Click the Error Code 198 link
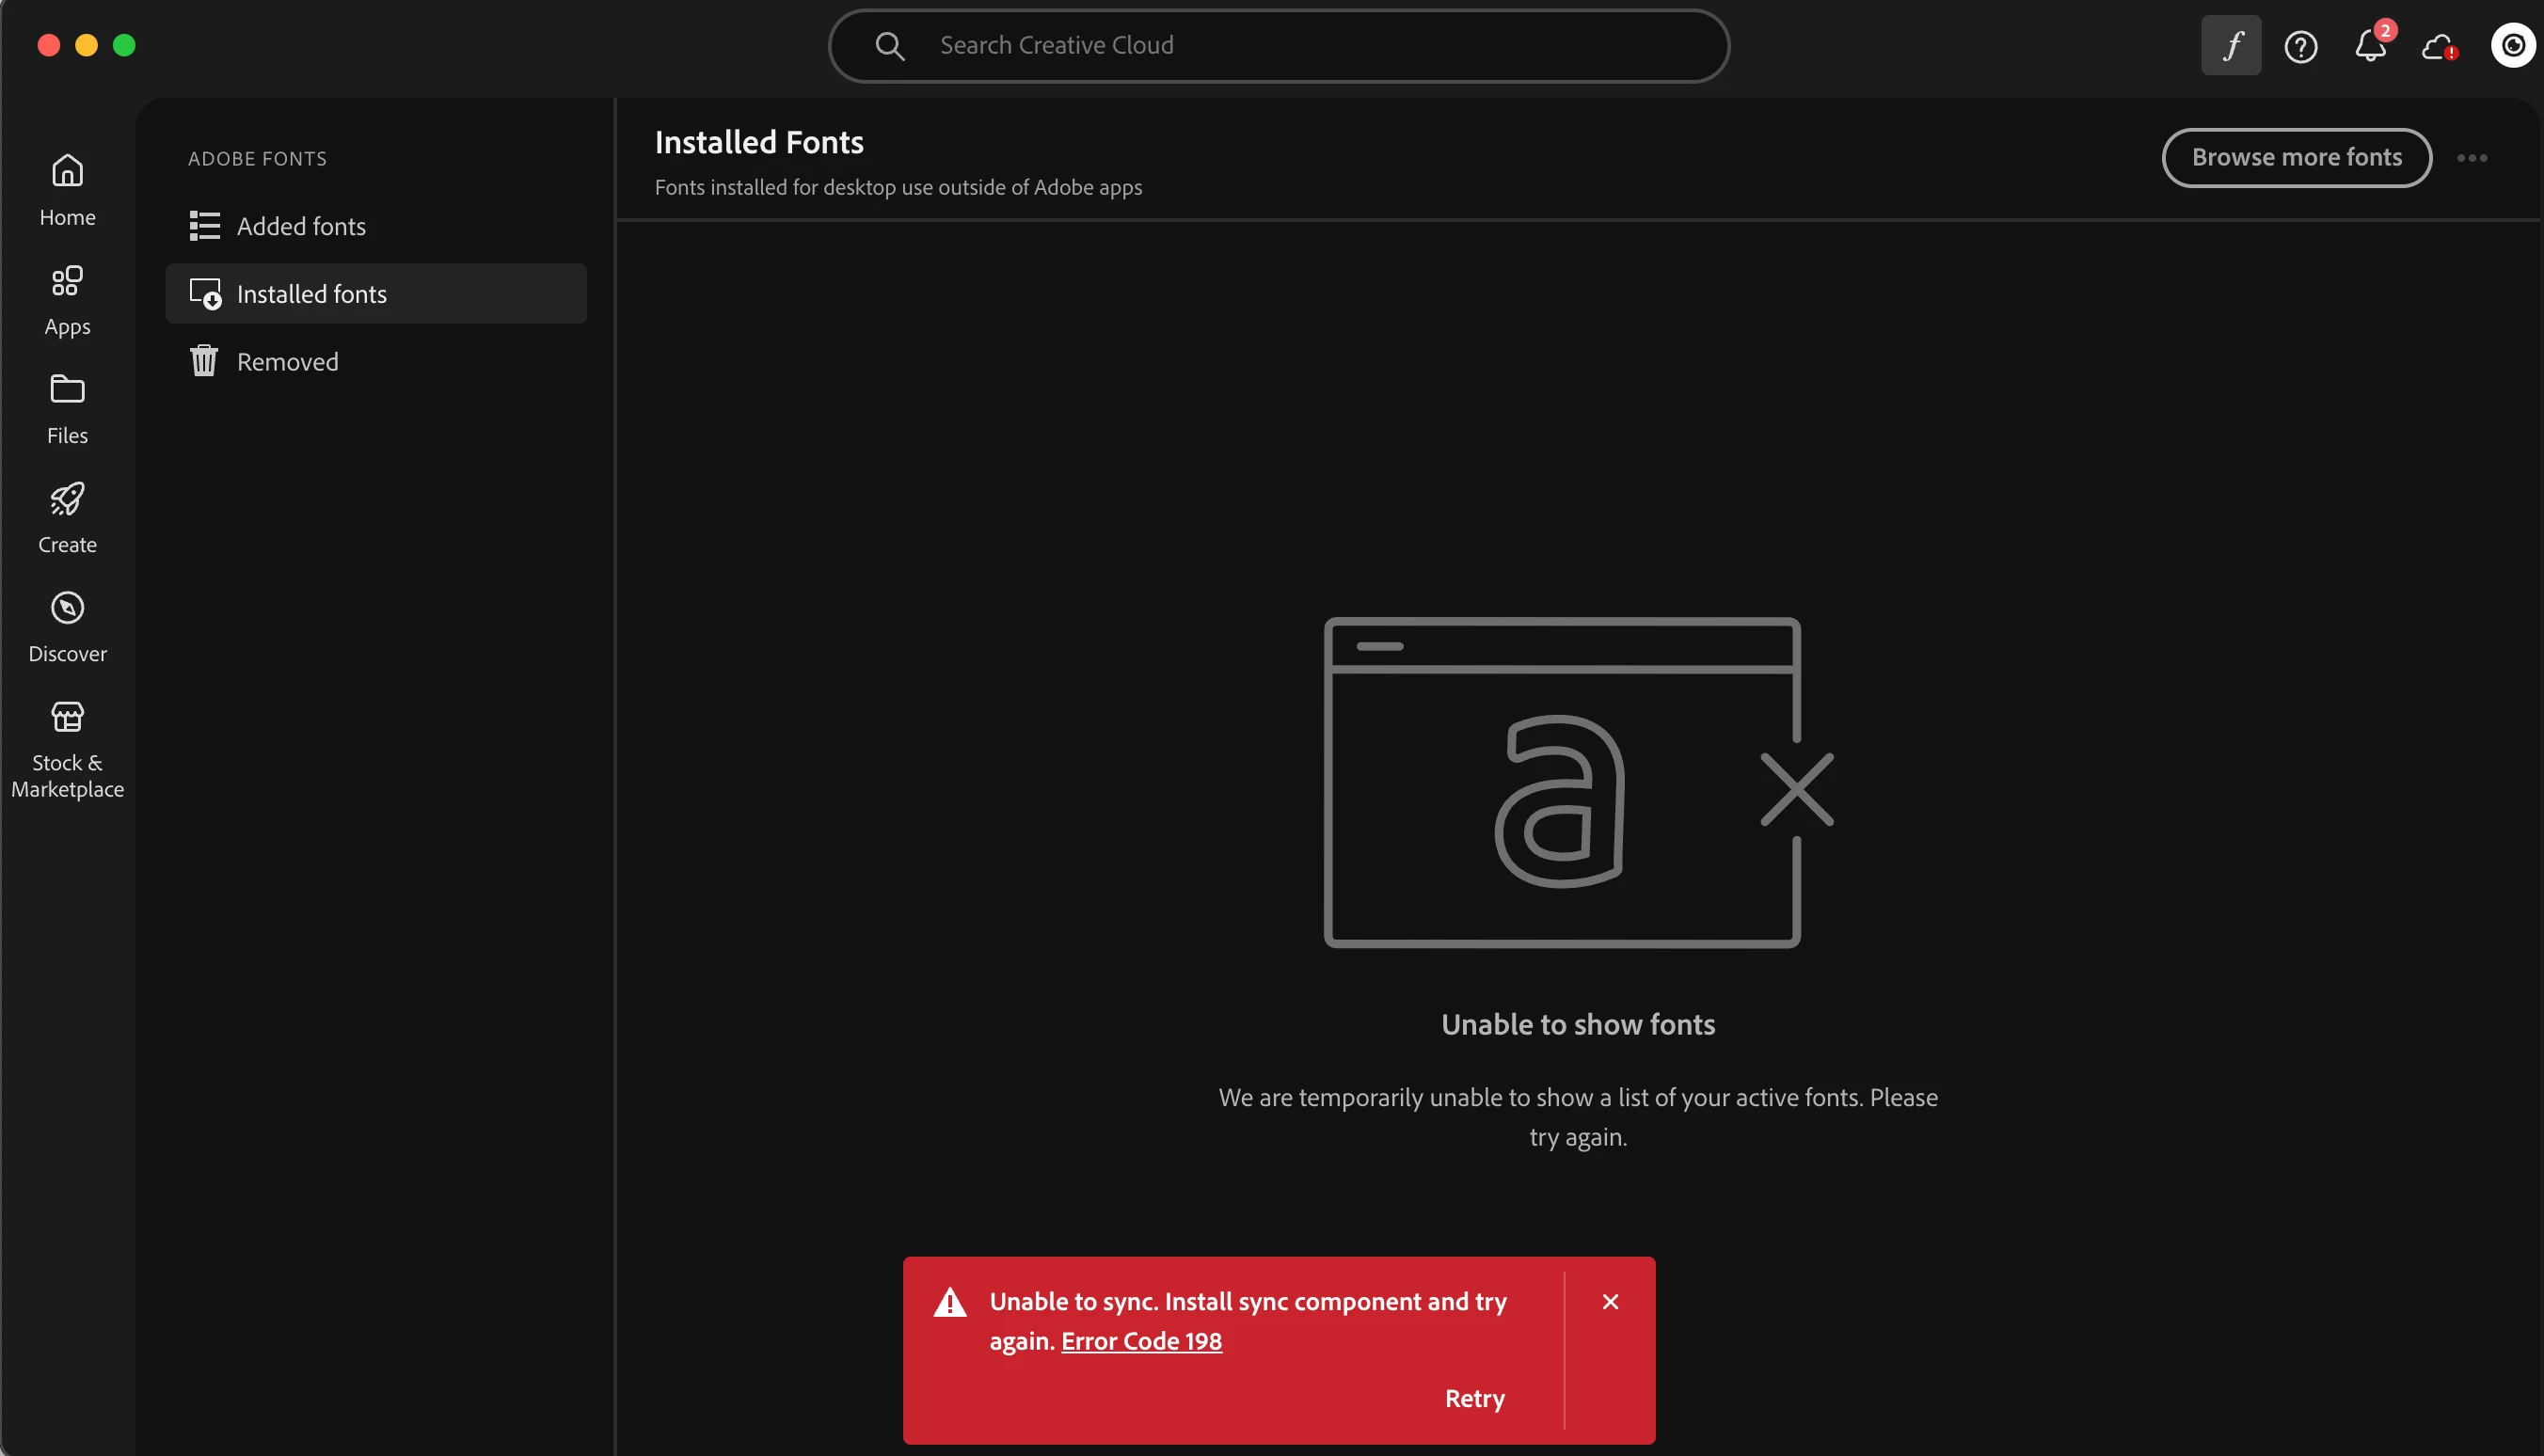 coord(1141,1341)
